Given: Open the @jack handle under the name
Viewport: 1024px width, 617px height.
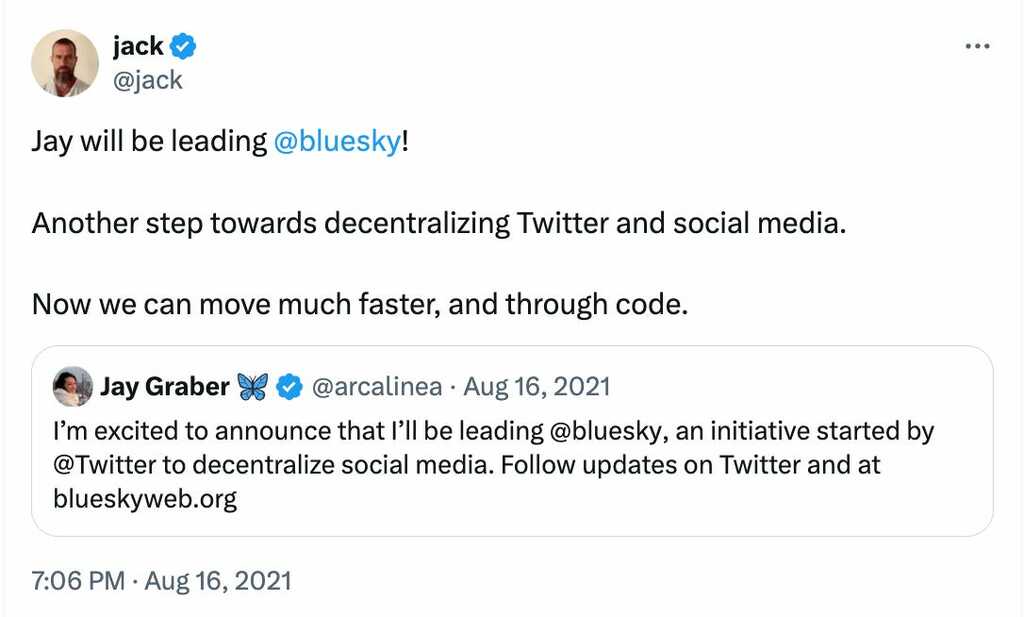Looking at the screenshot, I should (148, 79).
